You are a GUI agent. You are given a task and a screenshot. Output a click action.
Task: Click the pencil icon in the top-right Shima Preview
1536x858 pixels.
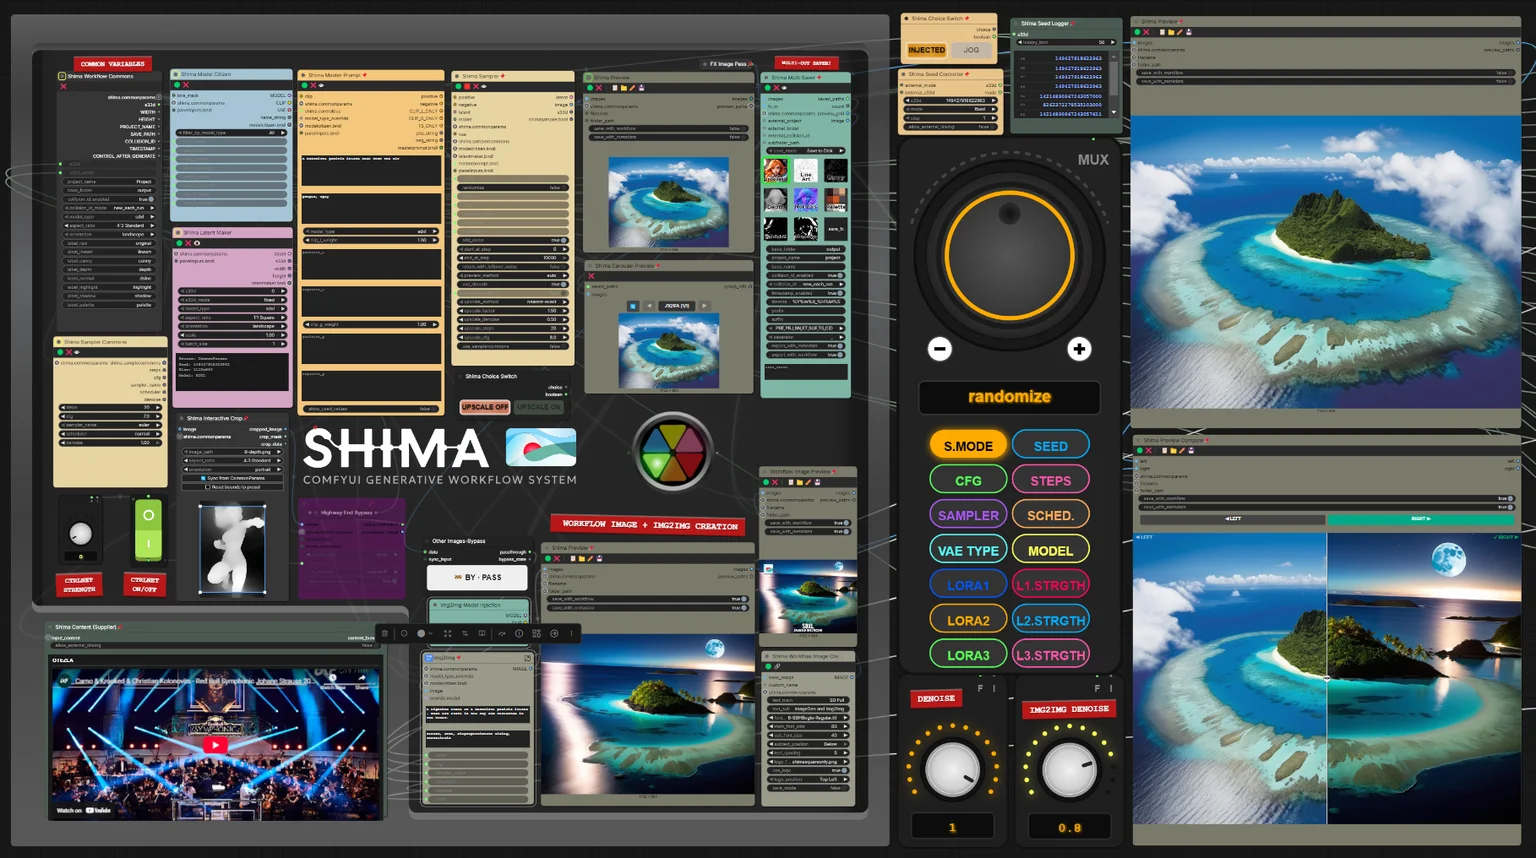pos(1180,32)
